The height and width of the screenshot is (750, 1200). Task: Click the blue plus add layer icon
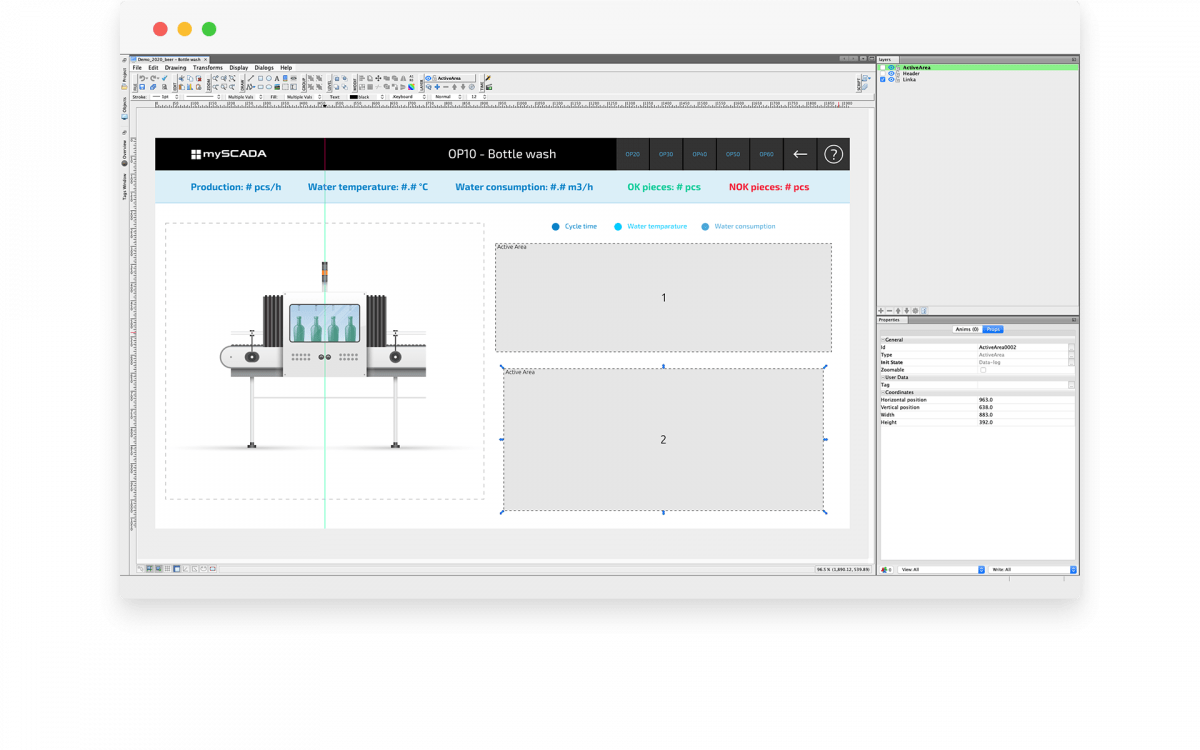[x=437, y=87]
